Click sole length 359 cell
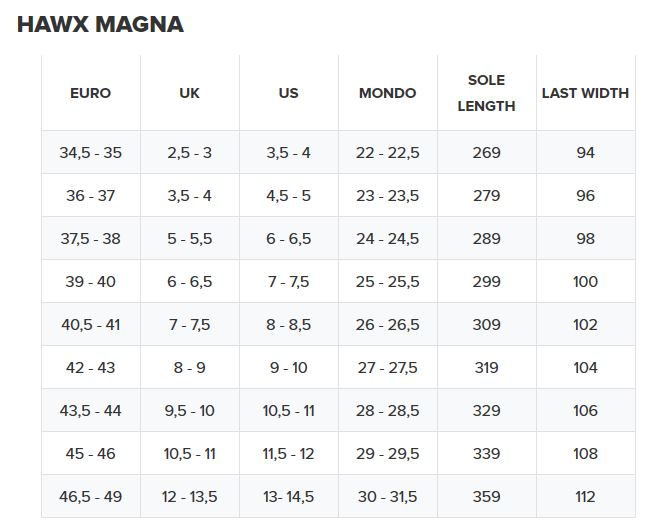The height and width of the screenshot is (529, 666). coord(486,497)
